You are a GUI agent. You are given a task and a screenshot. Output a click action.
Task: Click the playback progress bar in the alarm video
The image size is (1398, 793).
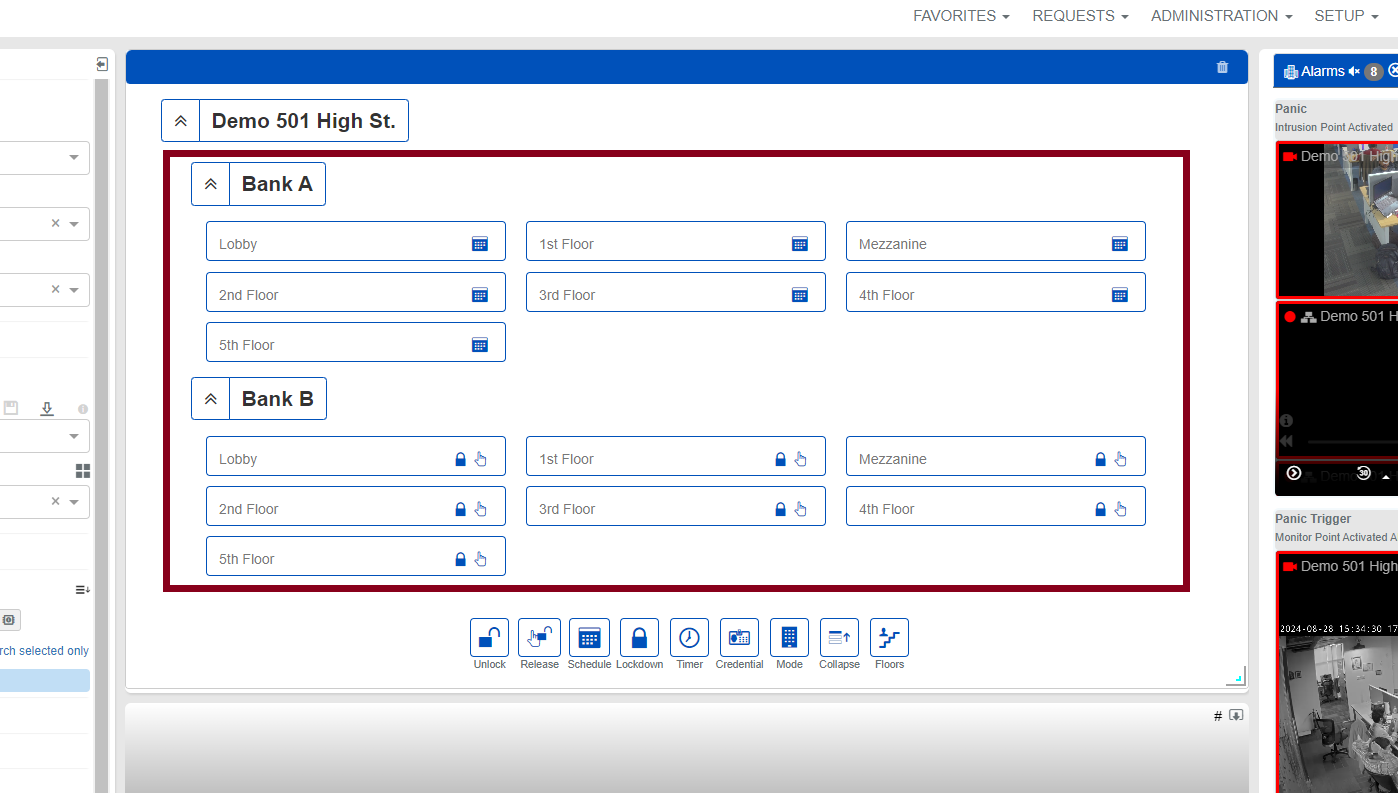(x=1350, y=441)
